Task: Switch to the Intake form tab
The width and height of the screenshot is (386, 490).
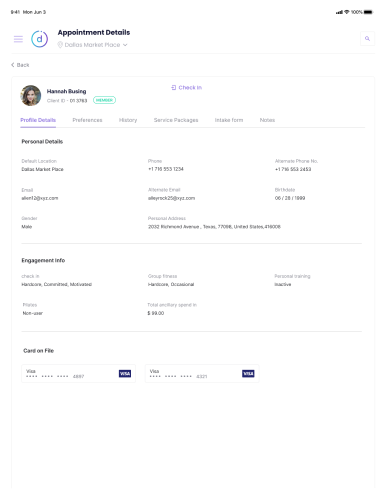Action: (x=229, y=120)
